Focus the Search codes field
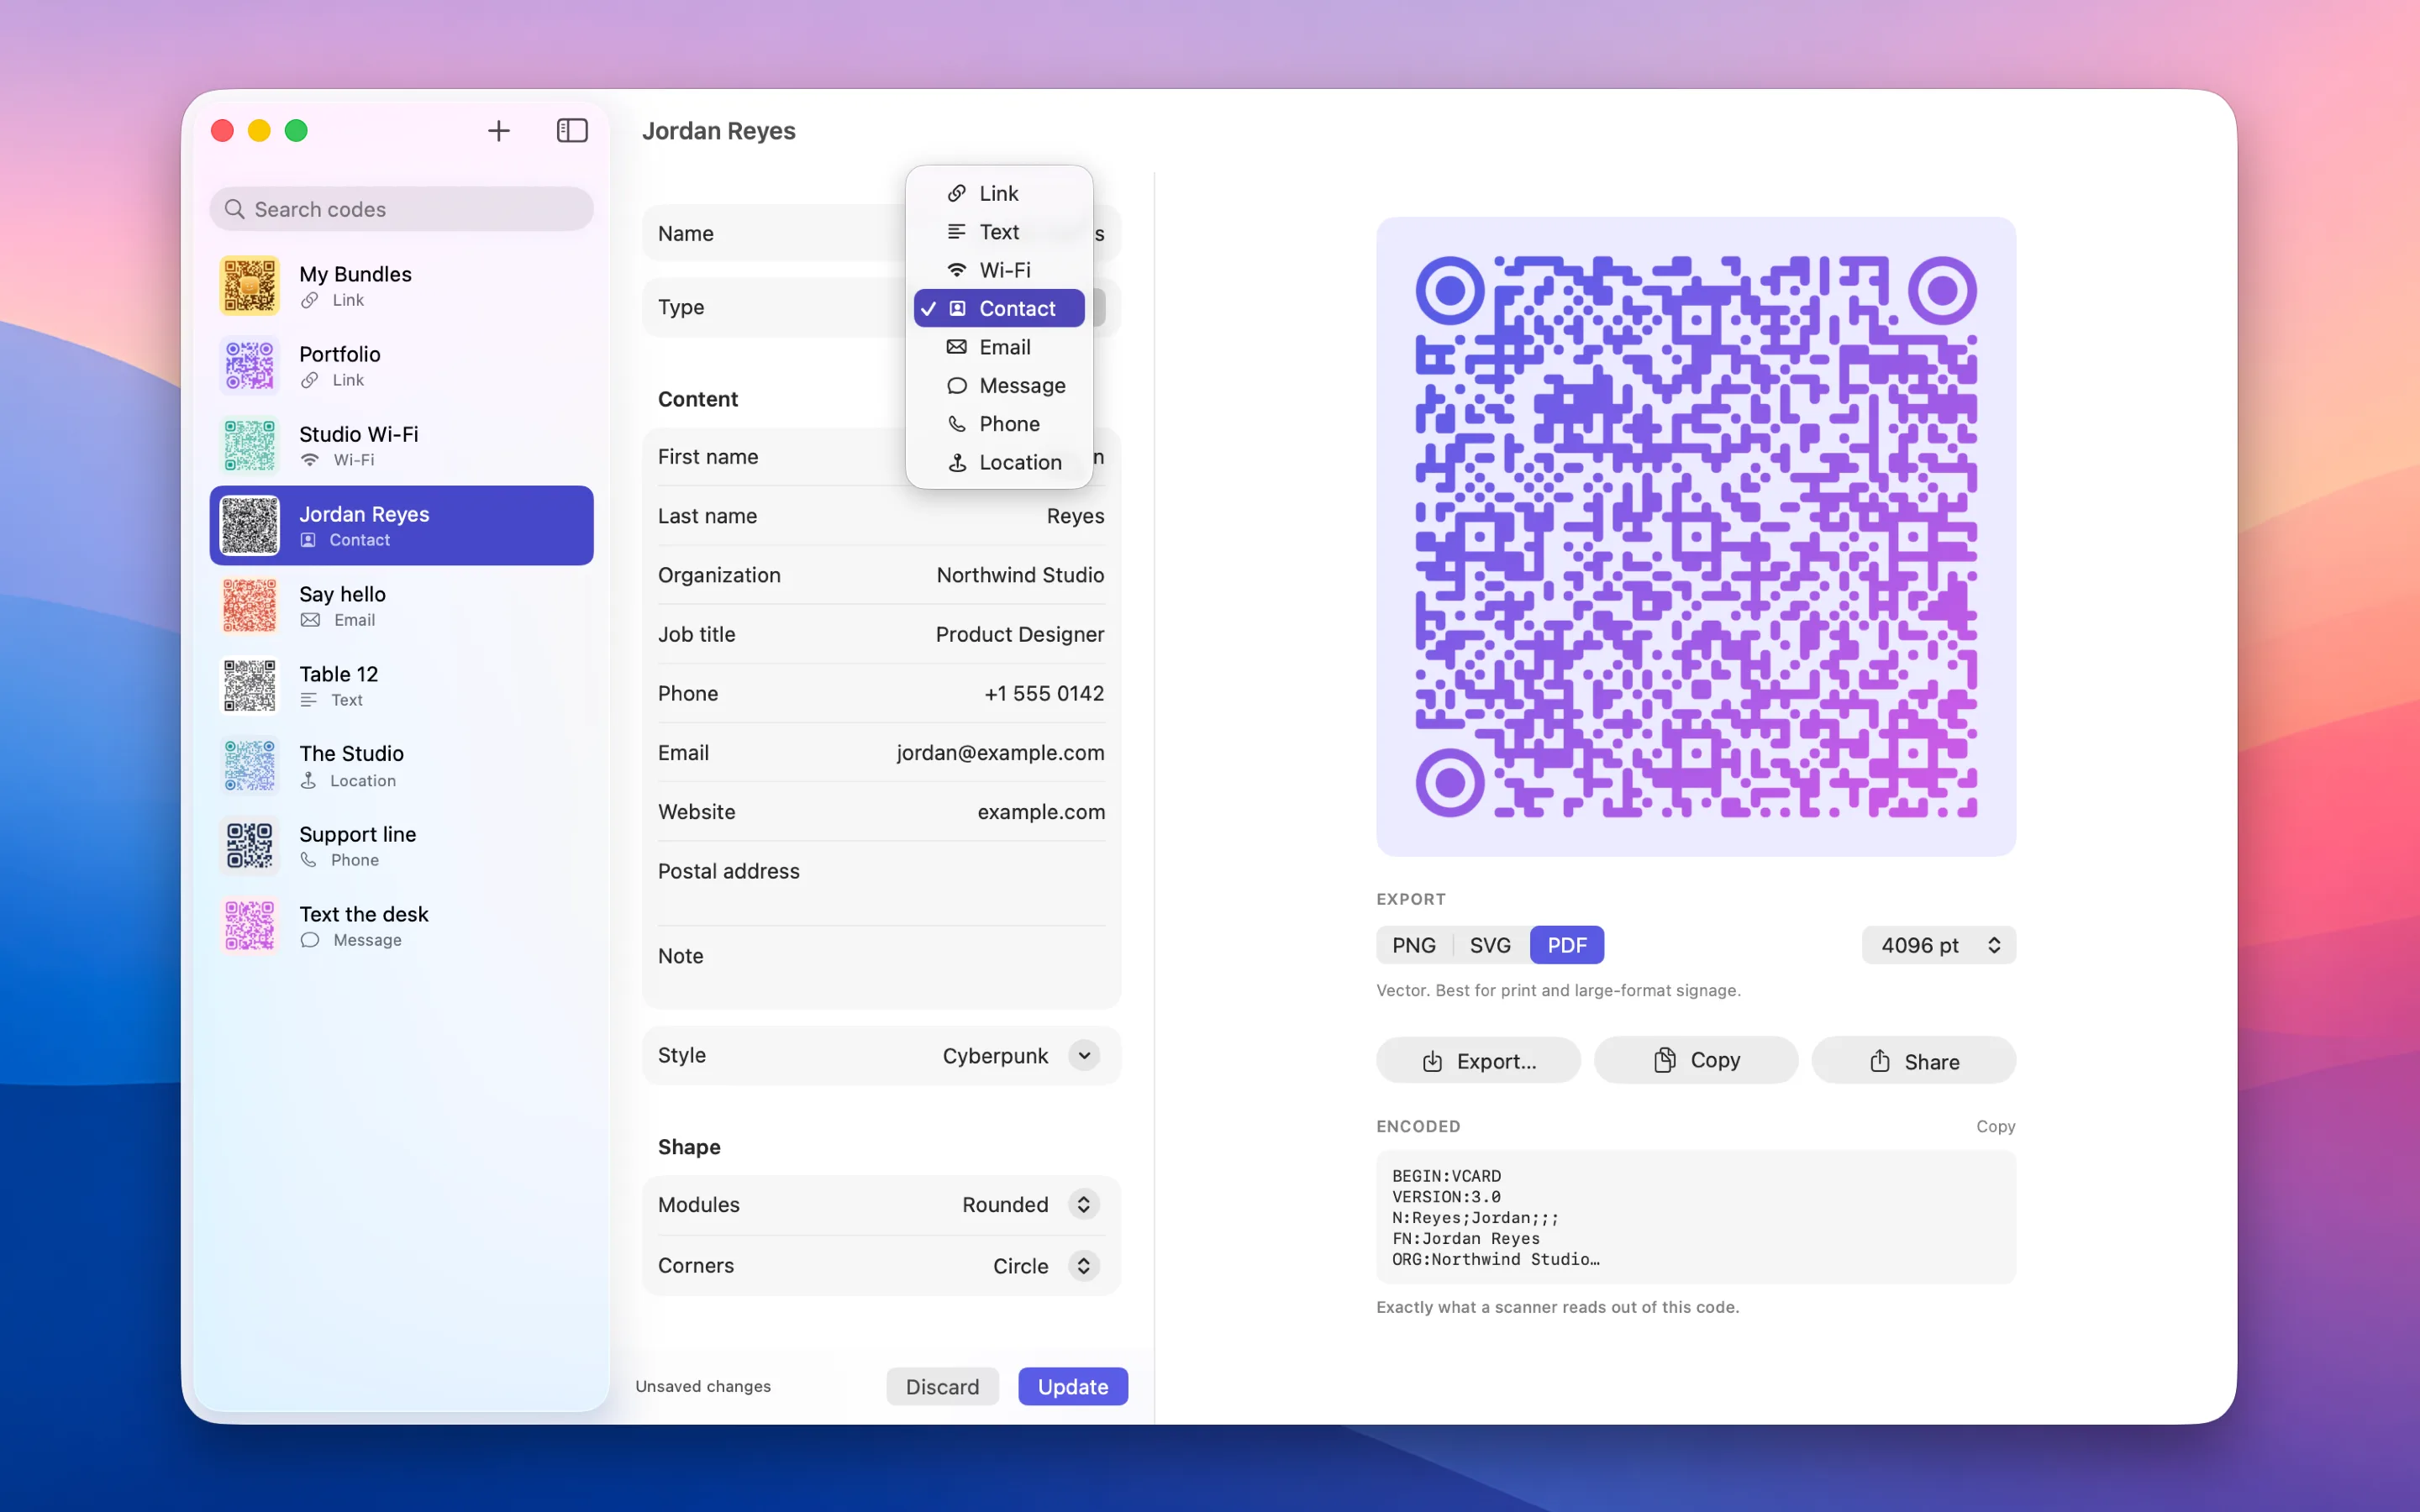 [401, 209]
